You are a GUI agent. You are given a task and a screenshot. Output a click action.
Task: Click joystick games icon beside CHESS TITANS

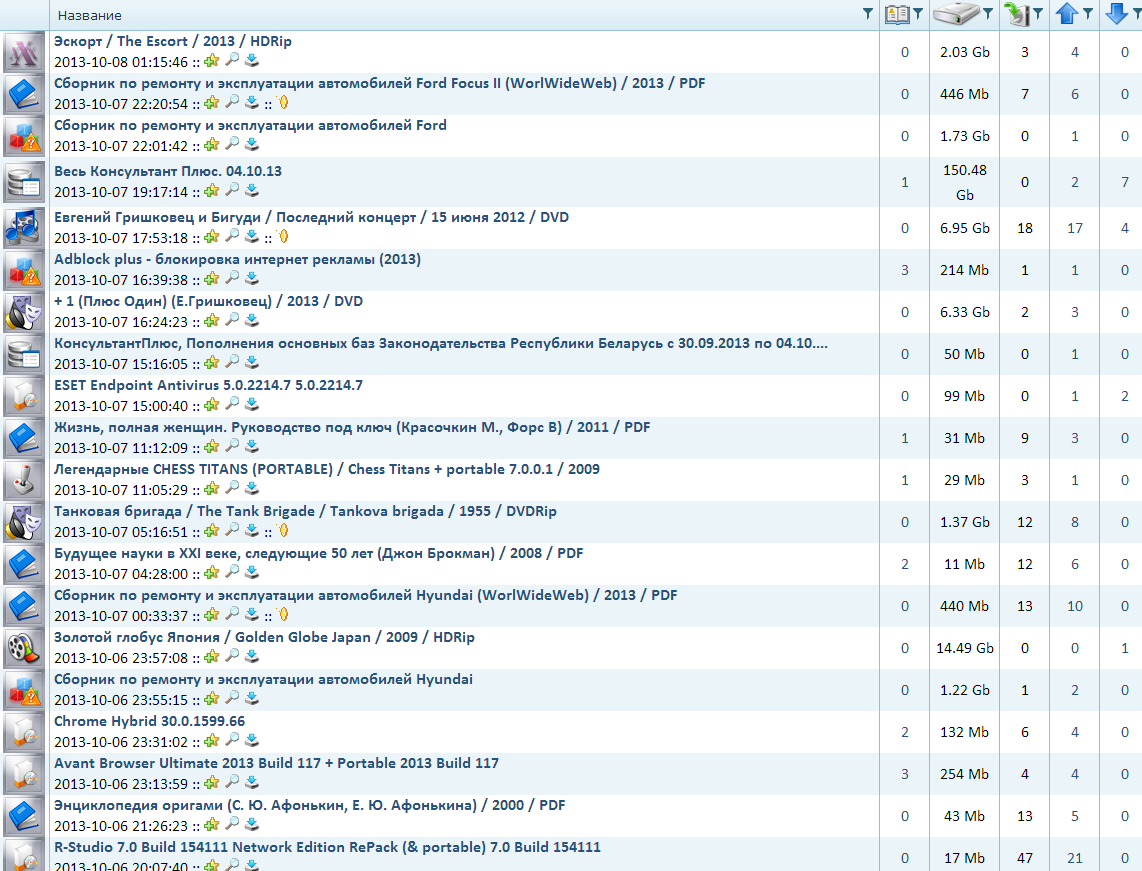(24, 480)
